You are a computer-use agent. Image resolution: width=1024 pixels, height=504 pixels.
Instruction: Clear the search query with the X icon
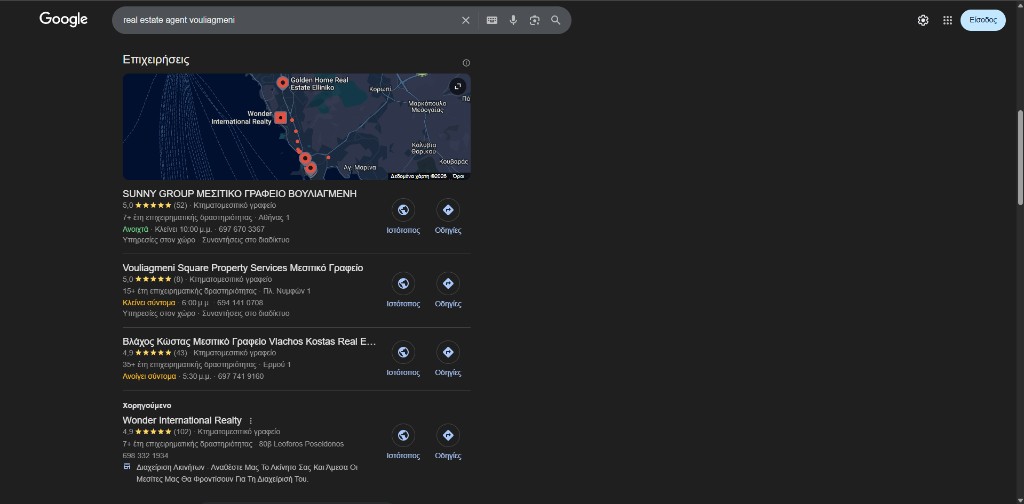point(466,20)
